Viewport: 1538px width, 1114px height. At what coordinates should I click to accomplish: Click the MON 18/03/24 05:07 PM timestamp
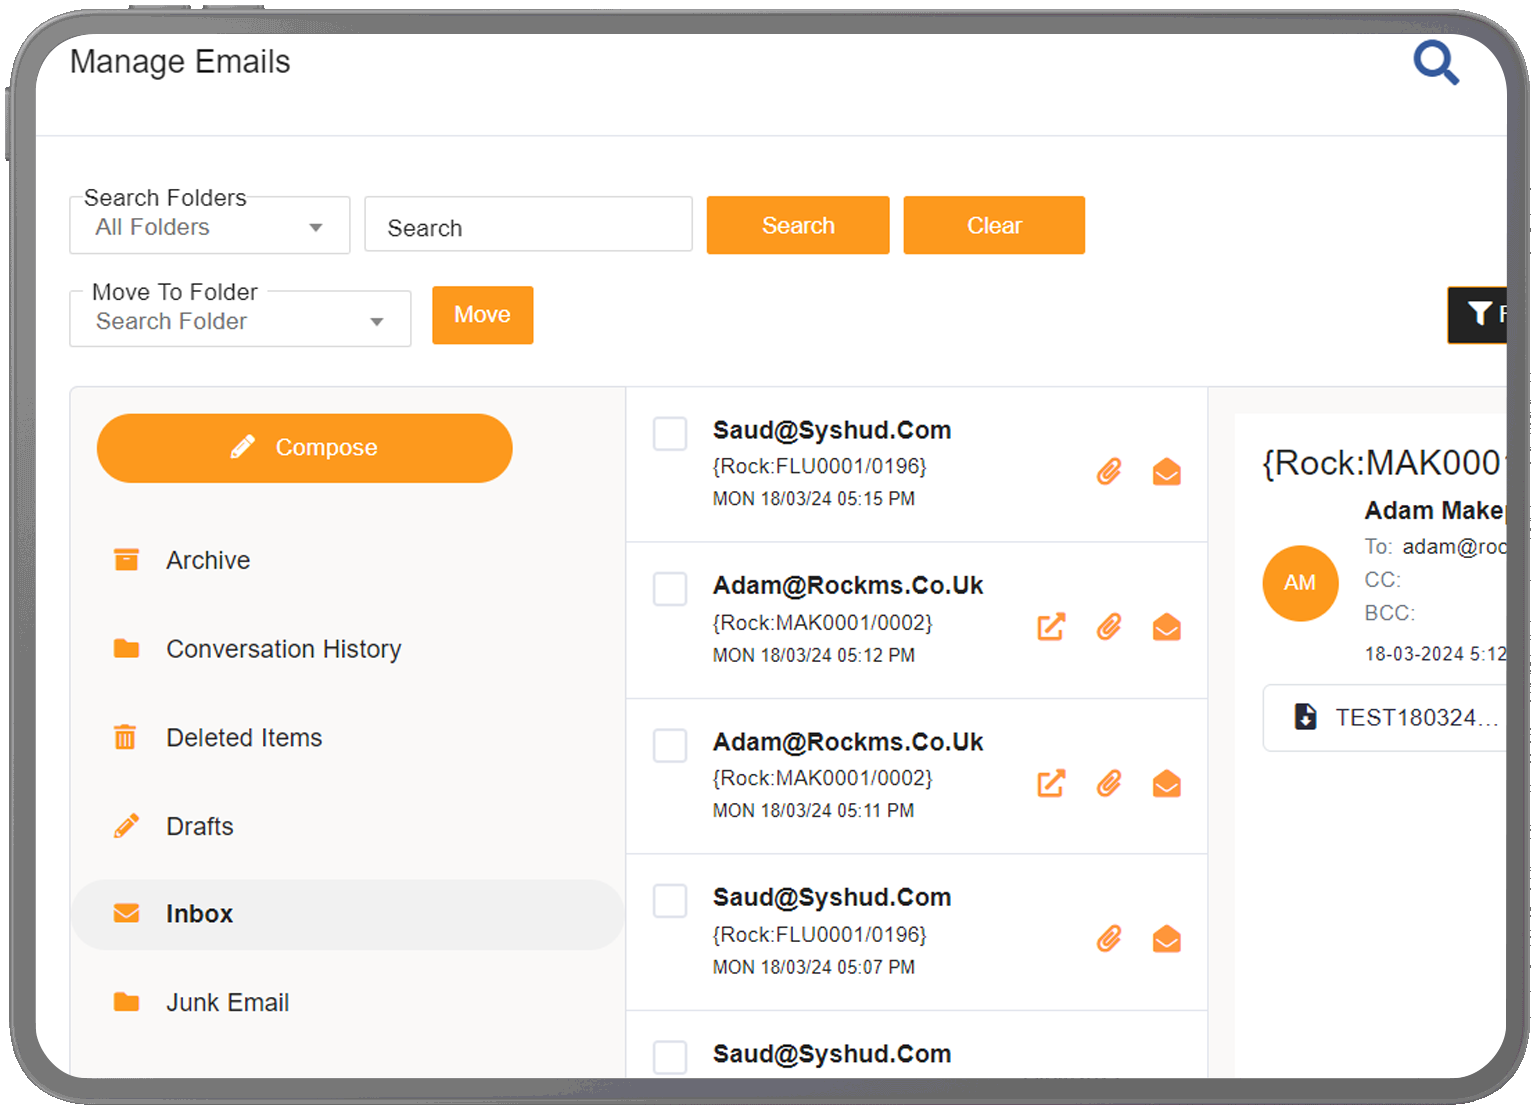pos(813,967)
